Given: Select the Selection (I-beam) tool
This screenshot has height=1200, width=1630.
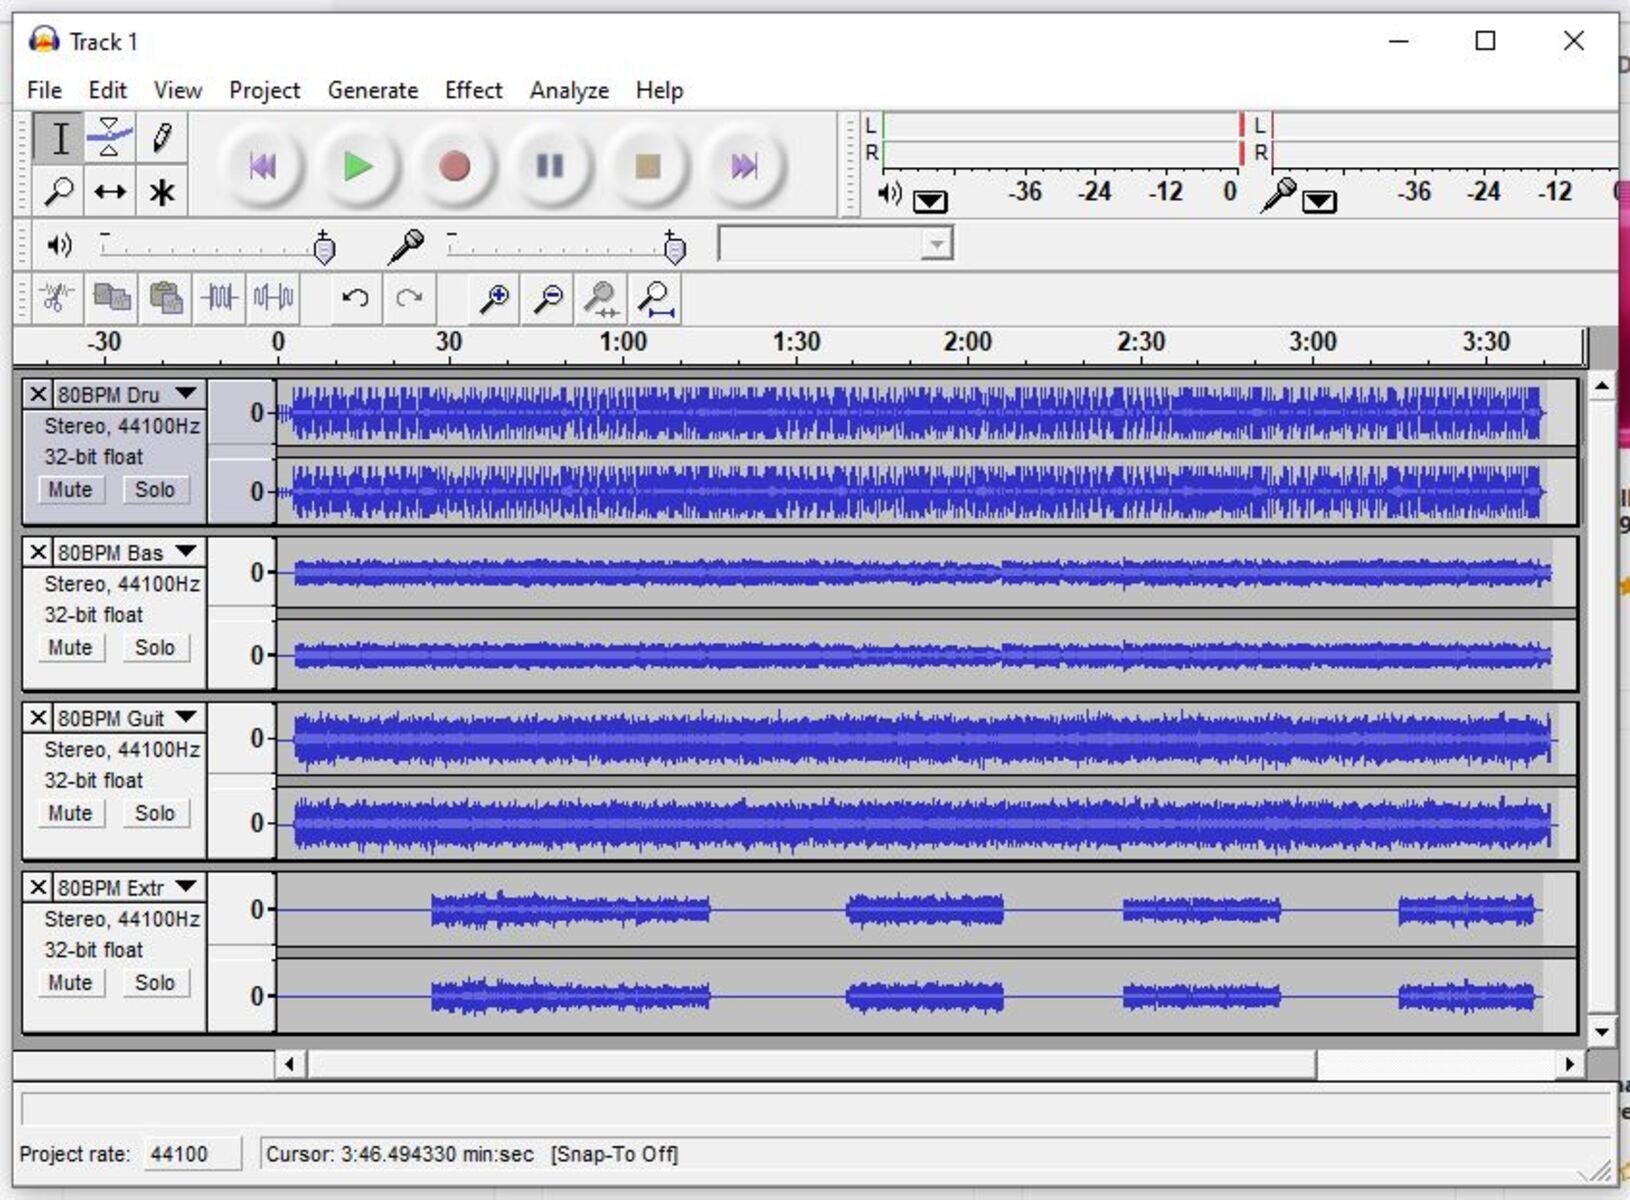Looking at the screenshot, I should [59, 139].
